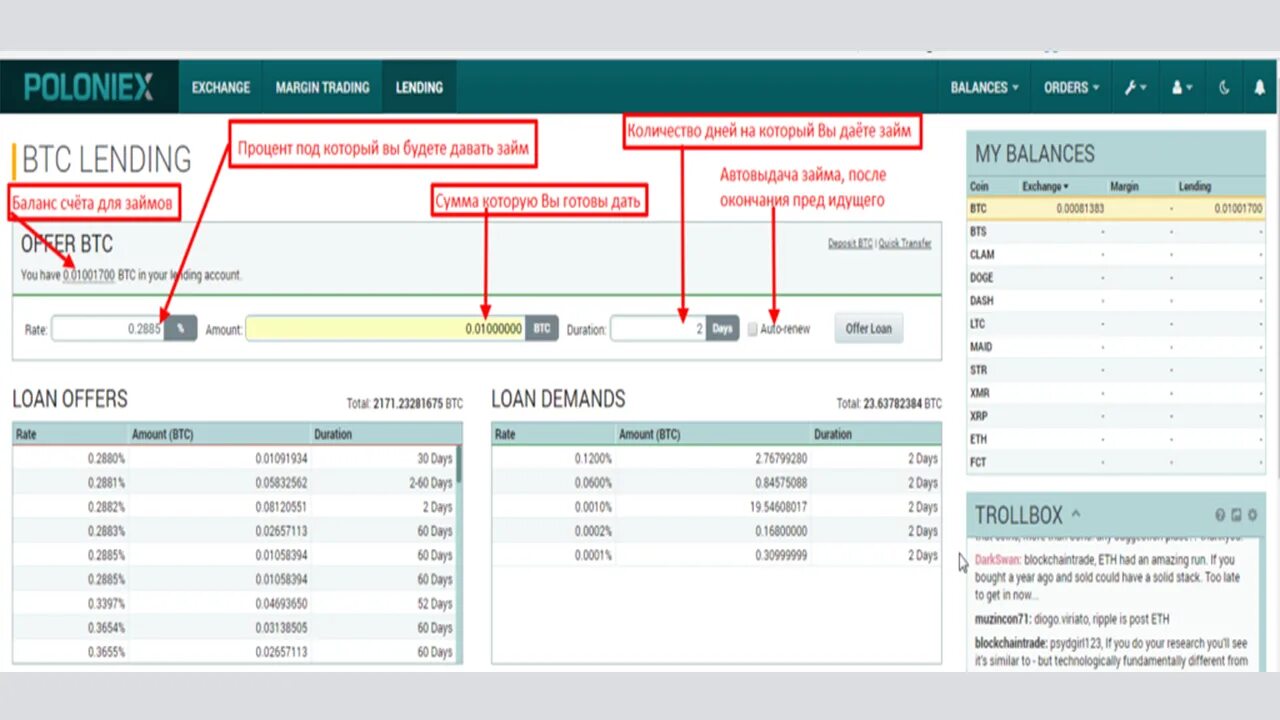Select the 0.3655% loan offer row
This screenshot has width=1280, height=720.
[x=234, y=652]
